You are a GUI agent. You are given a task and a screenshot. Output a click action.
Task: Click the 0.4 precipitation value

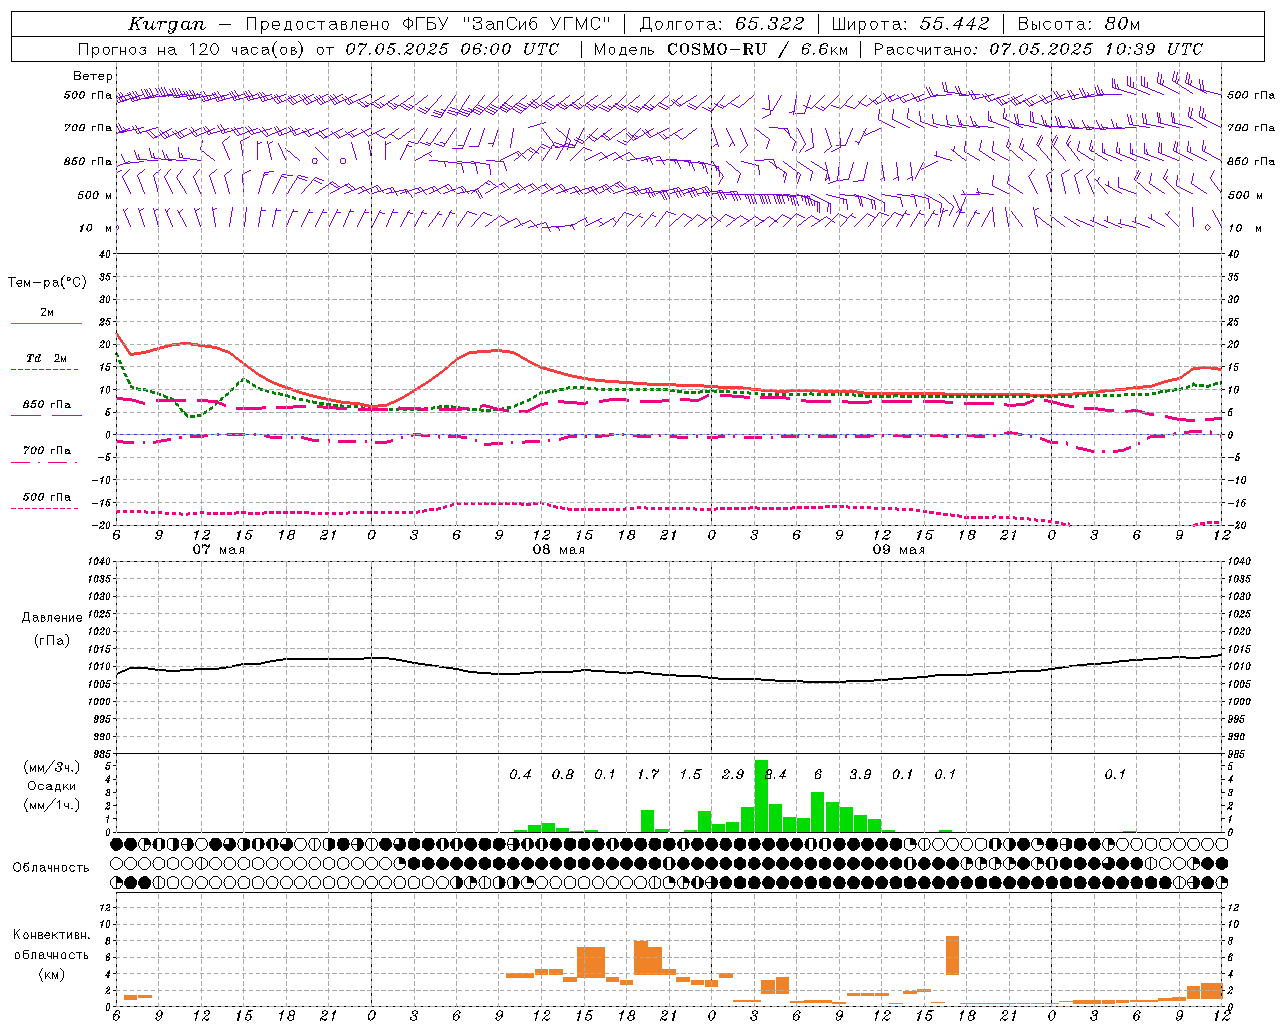[x=520, y=774]
